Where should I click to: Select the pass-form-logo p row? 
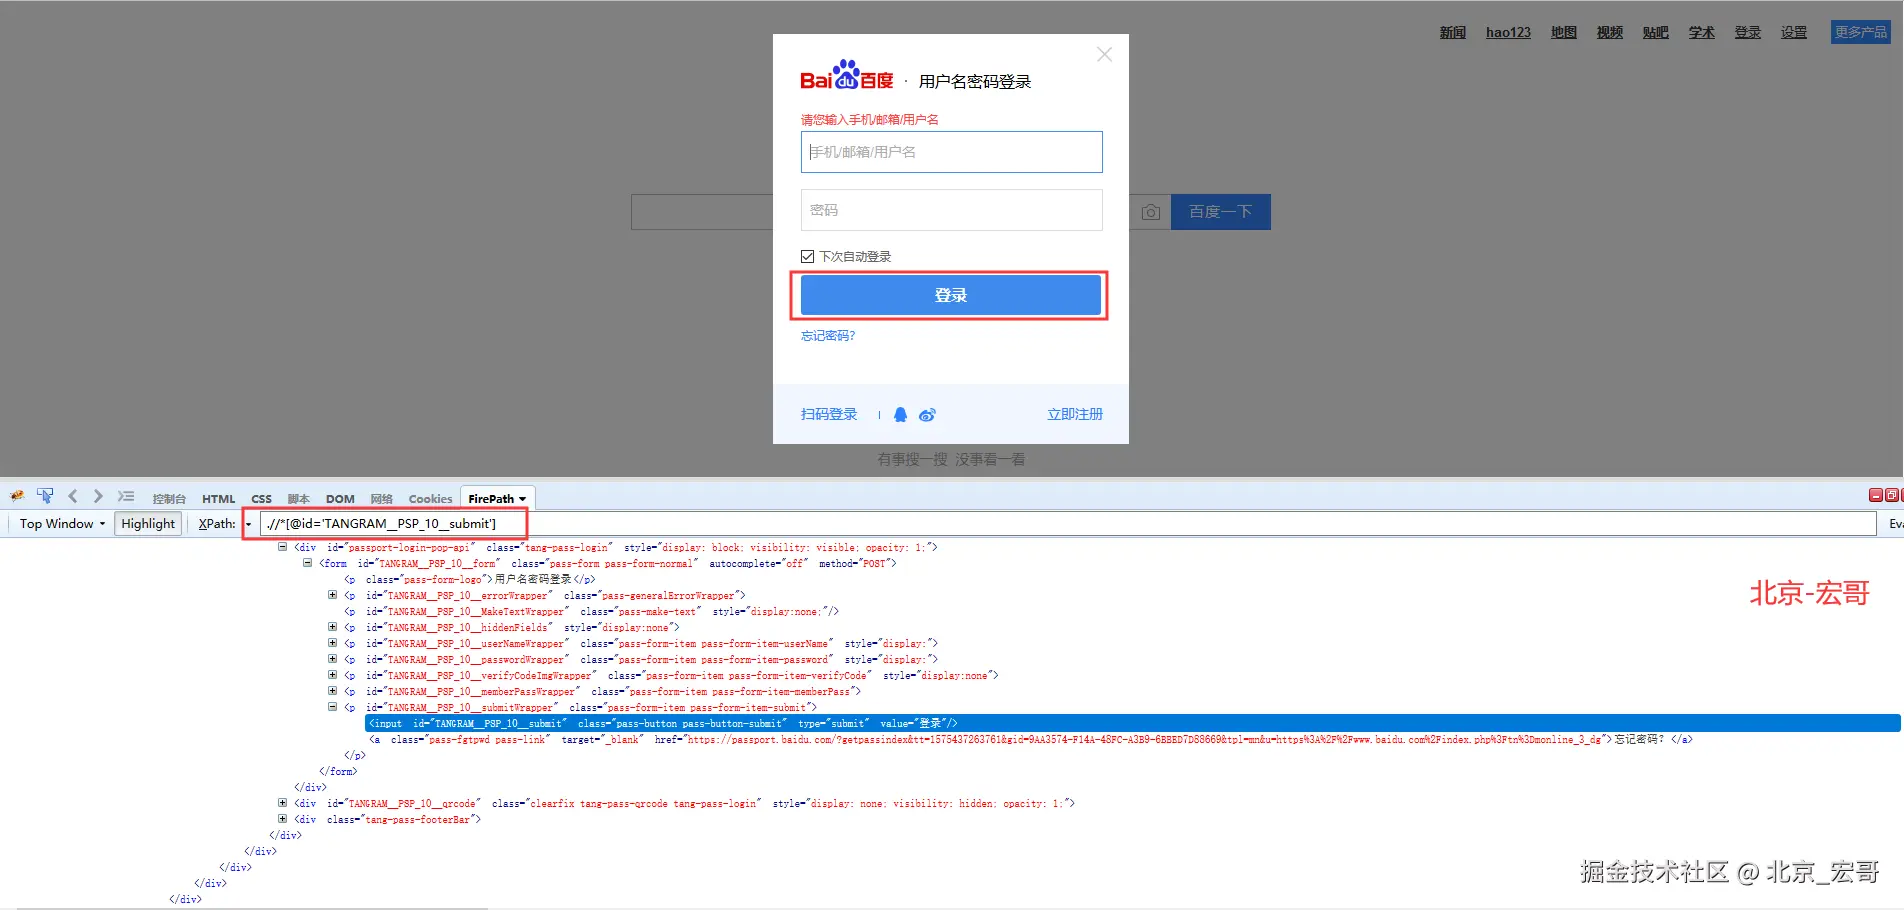(469, 579)
